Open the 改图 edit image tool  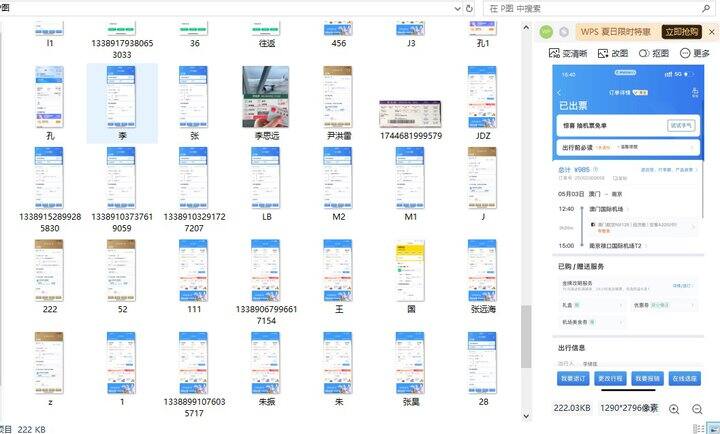point(612,53)
